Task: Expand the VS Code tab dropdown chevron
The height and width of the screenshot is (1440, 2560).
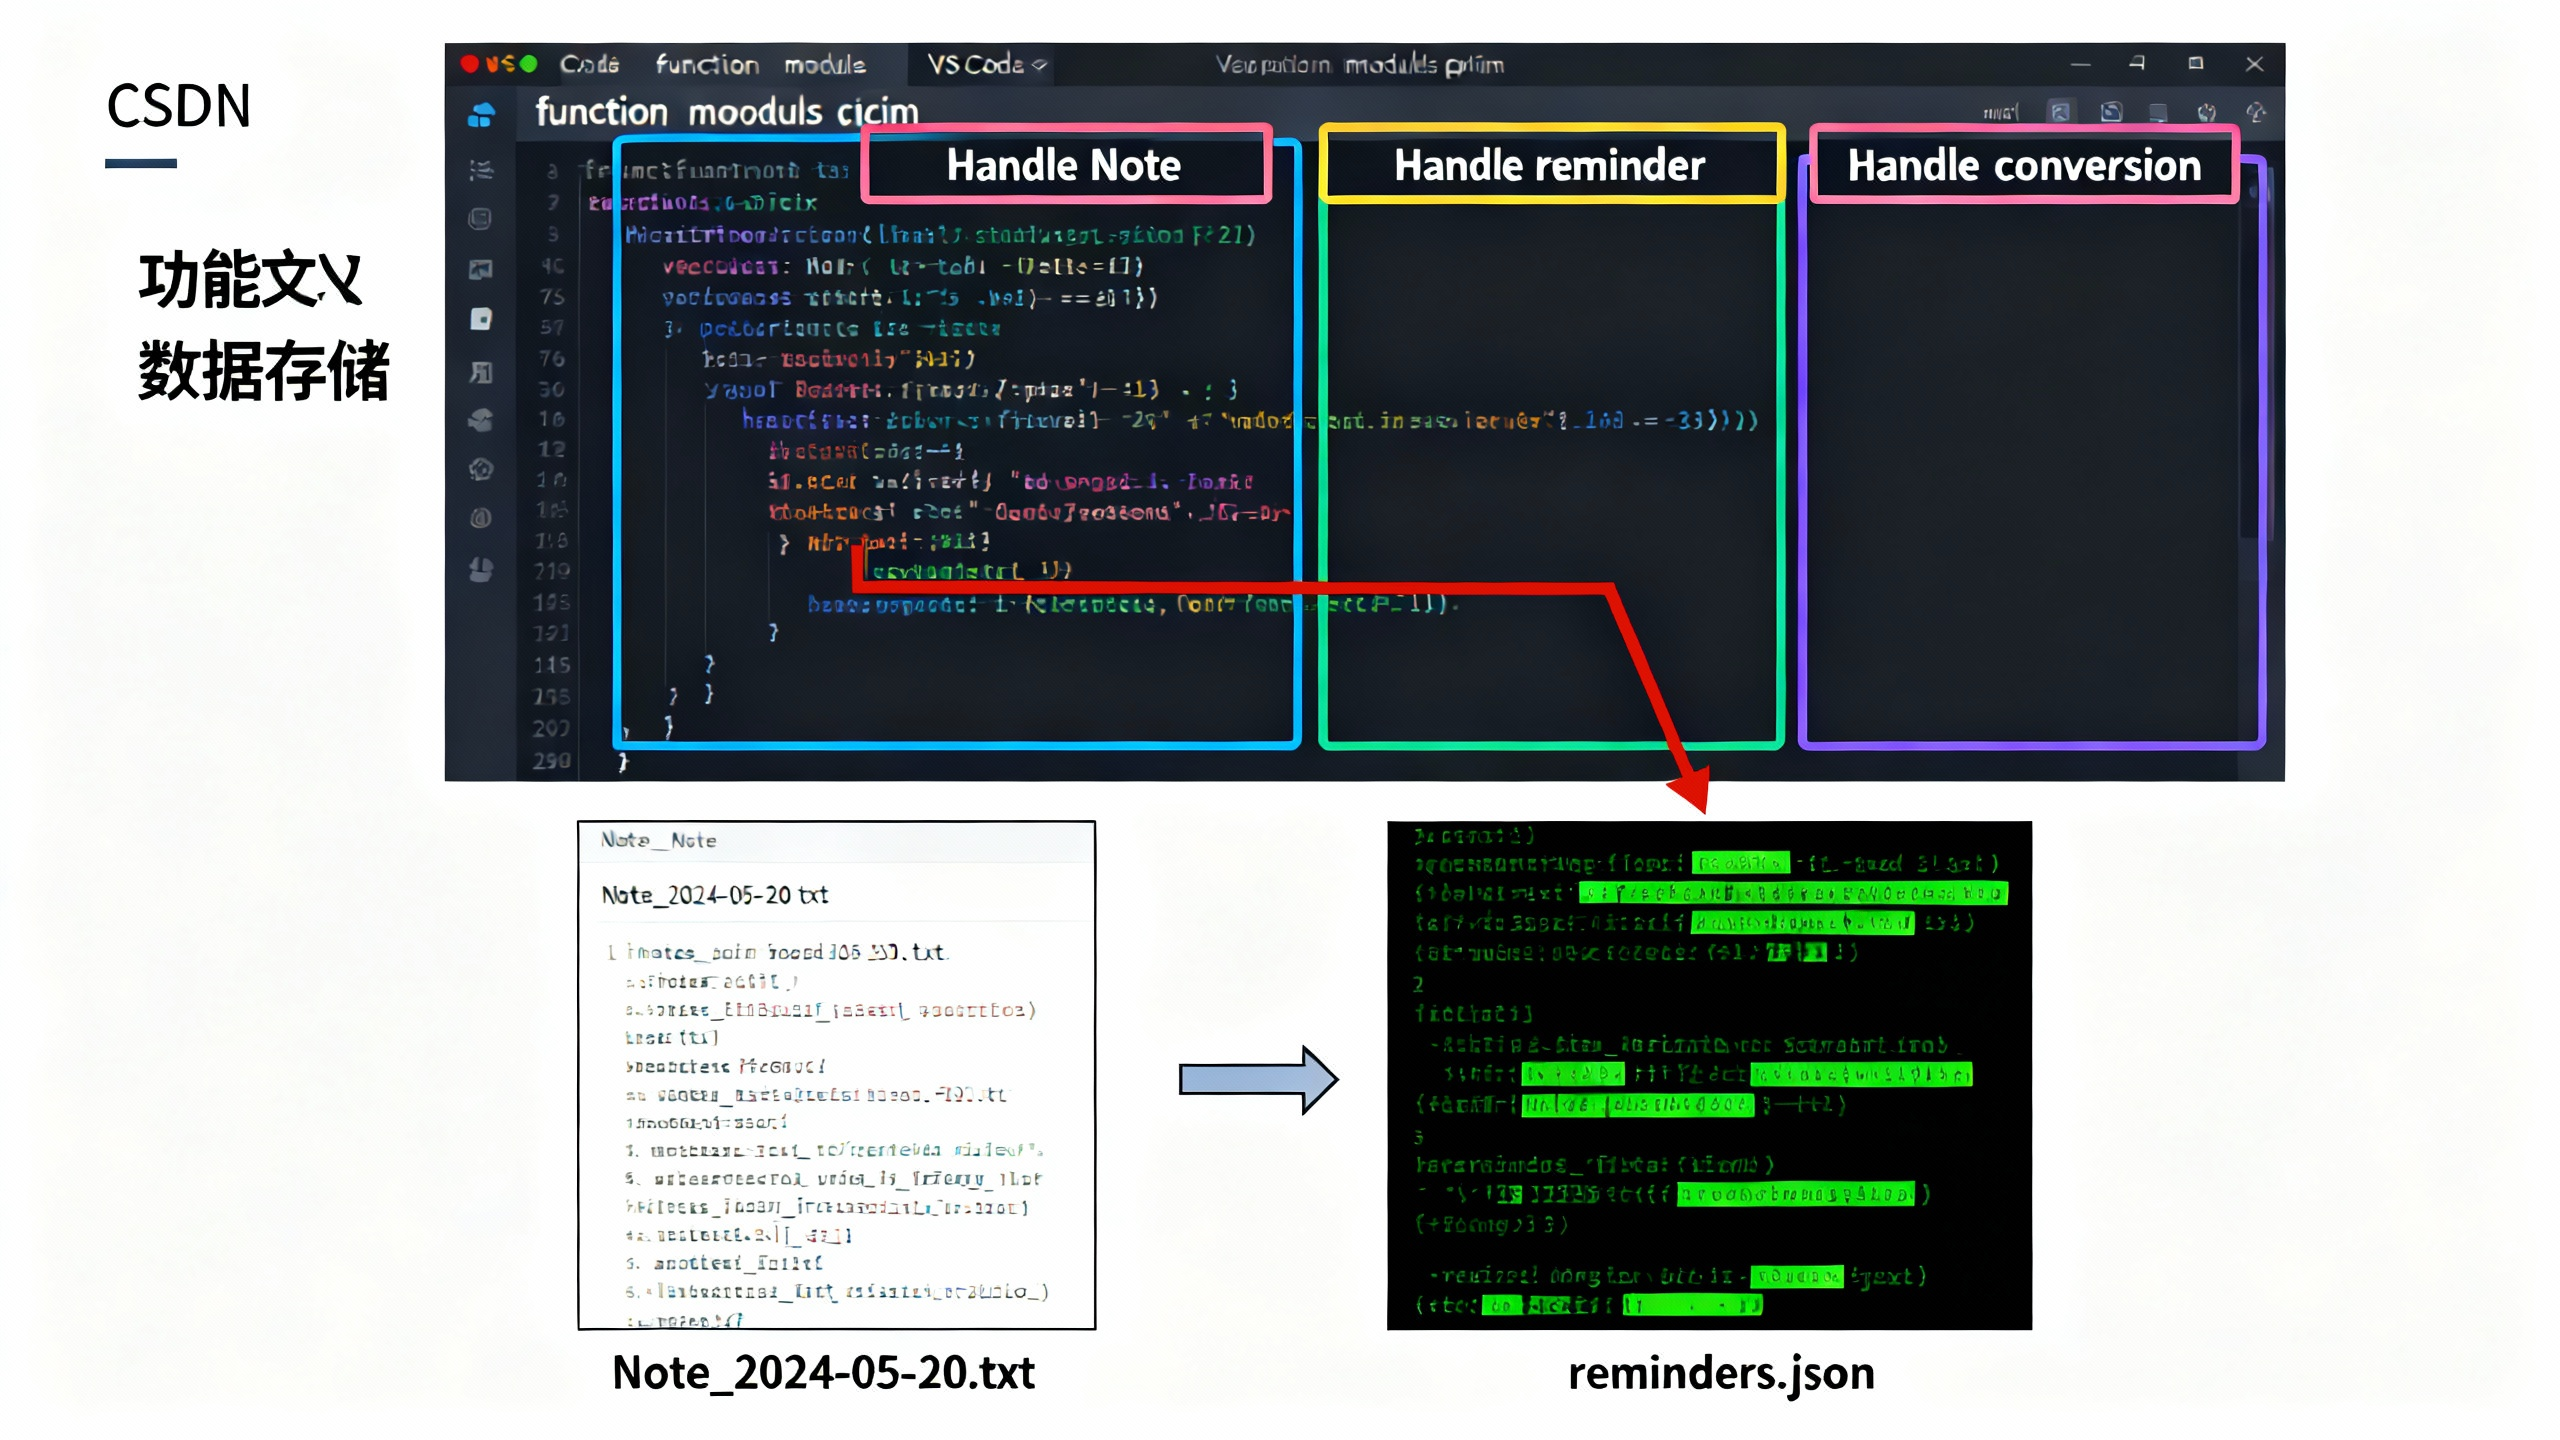Action: [x=1040, y=65]
